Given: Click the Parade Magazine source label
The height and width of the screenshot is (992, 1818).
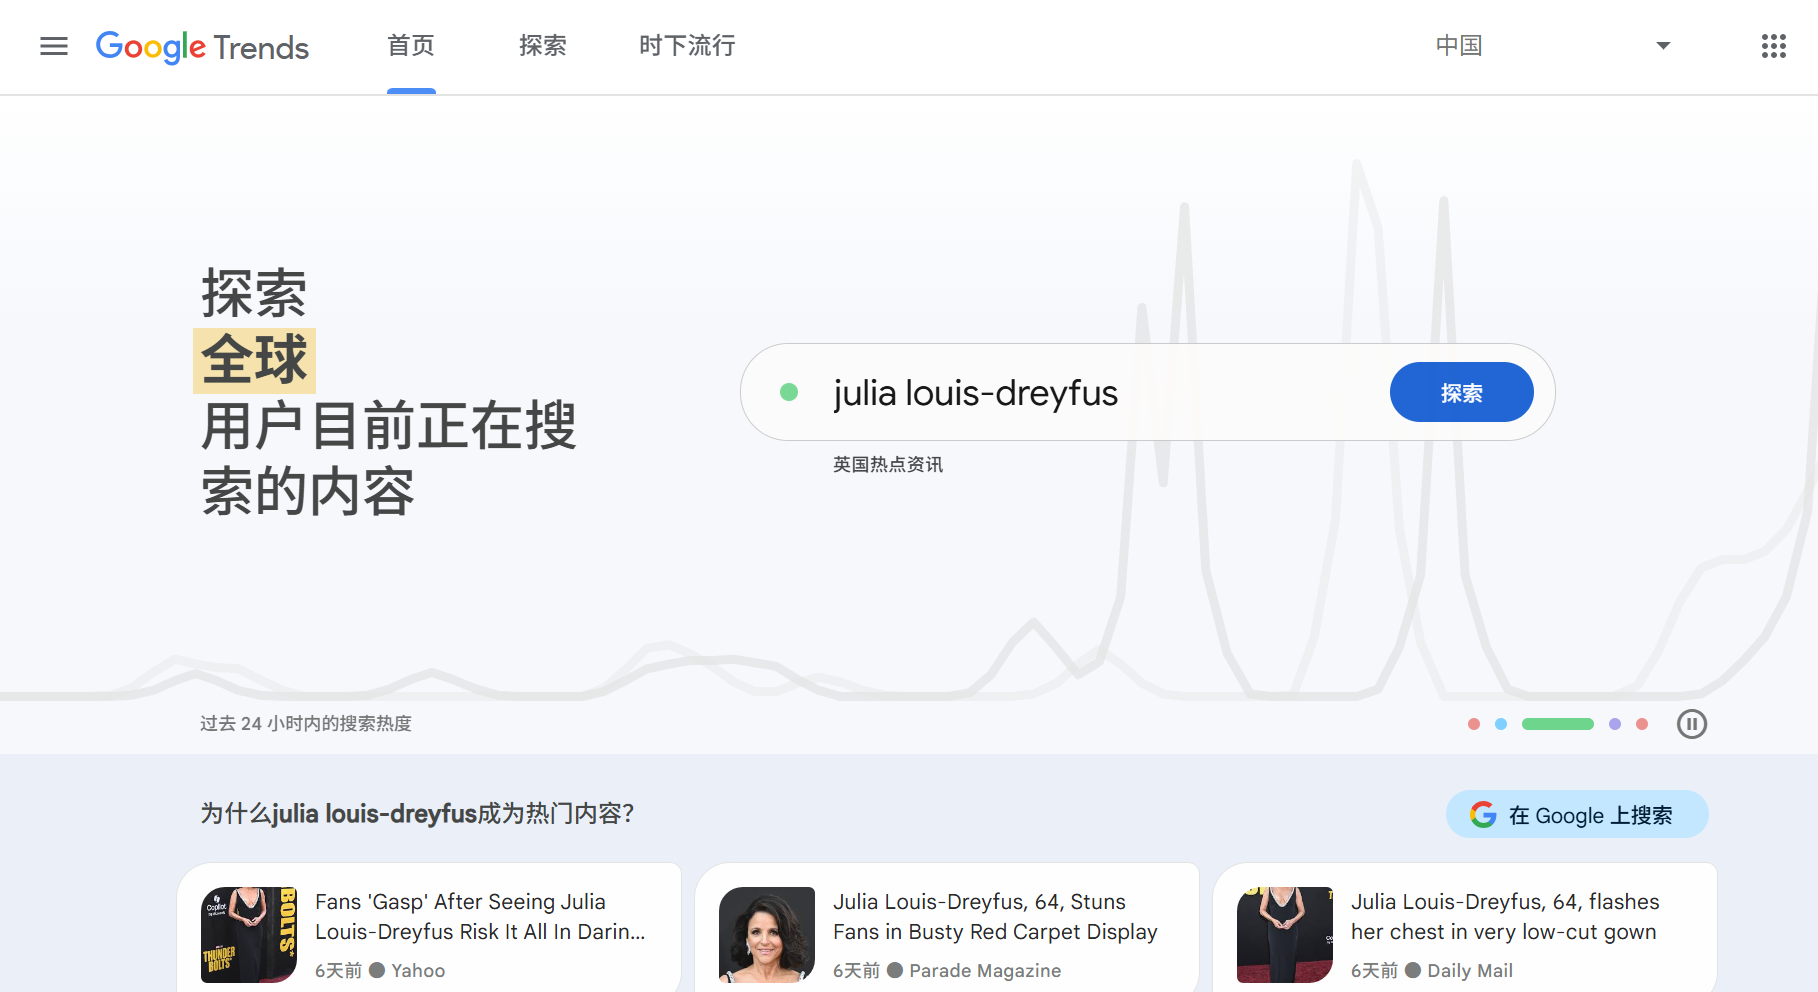Looking at the screenshot, I should click(985, 971).
